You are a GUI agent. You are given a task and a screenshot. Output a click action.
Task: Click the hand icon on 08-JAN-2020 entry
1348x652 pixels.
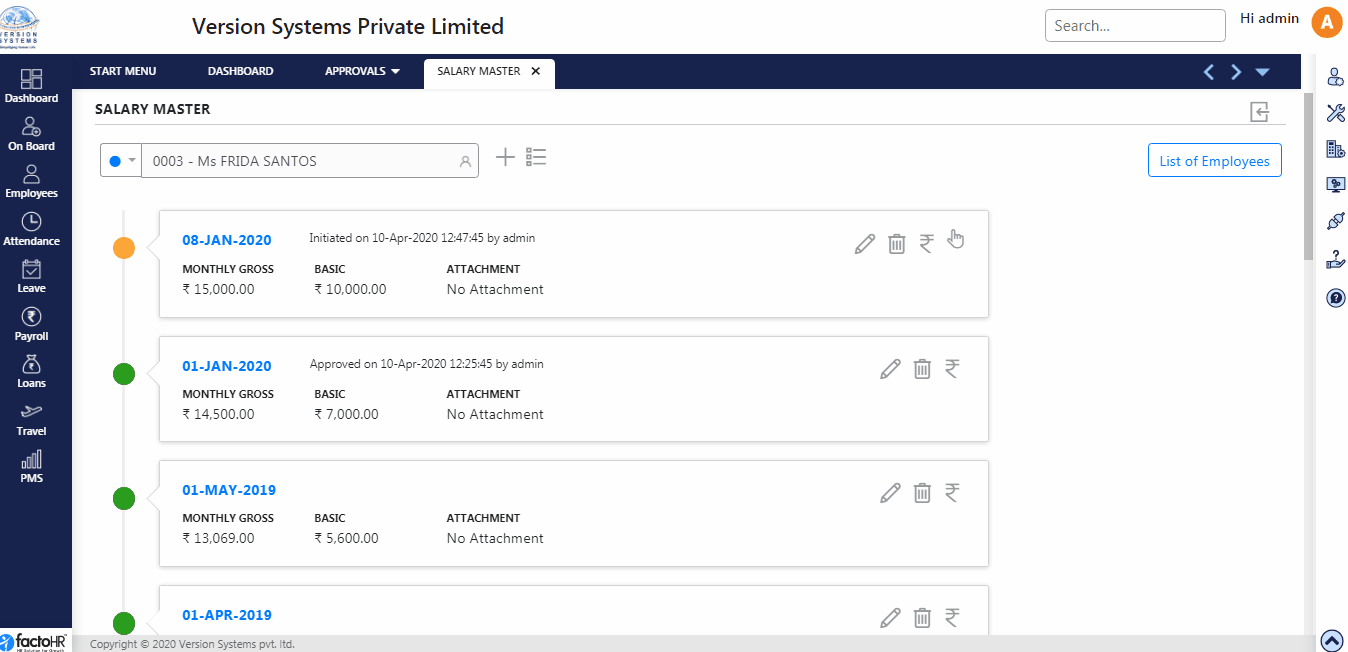[956, 239]
